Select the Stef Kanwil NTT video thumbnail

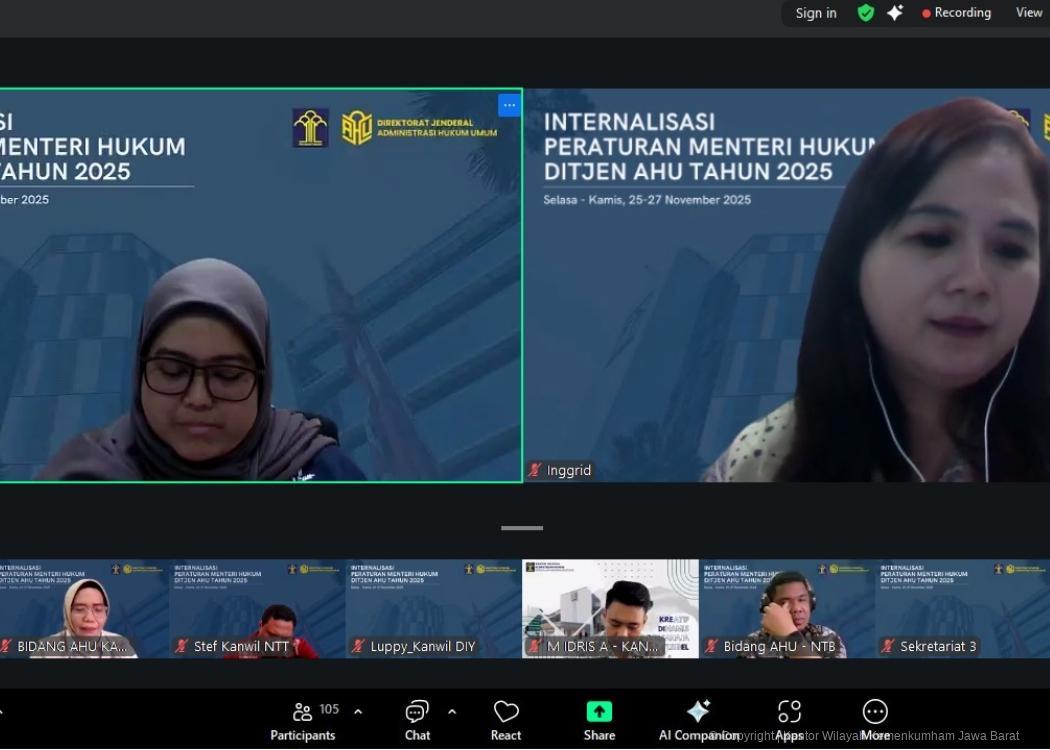point(257,608)
